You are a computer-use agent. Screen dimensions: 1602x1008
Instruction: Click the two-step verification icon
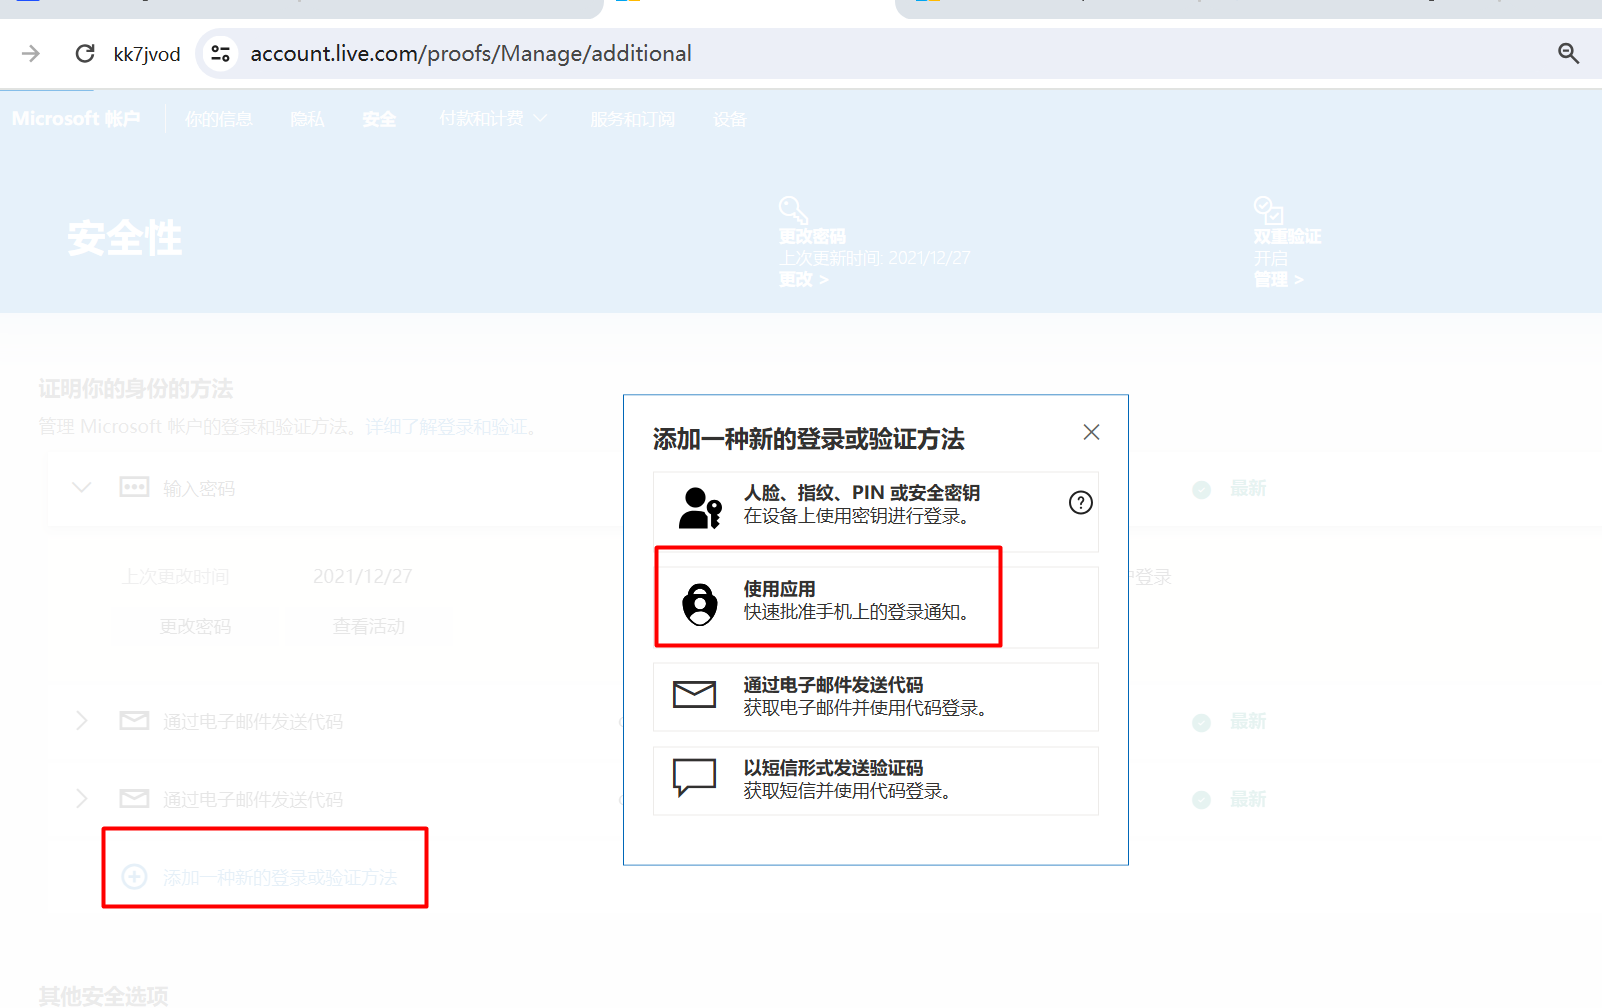click(1268, 210)
